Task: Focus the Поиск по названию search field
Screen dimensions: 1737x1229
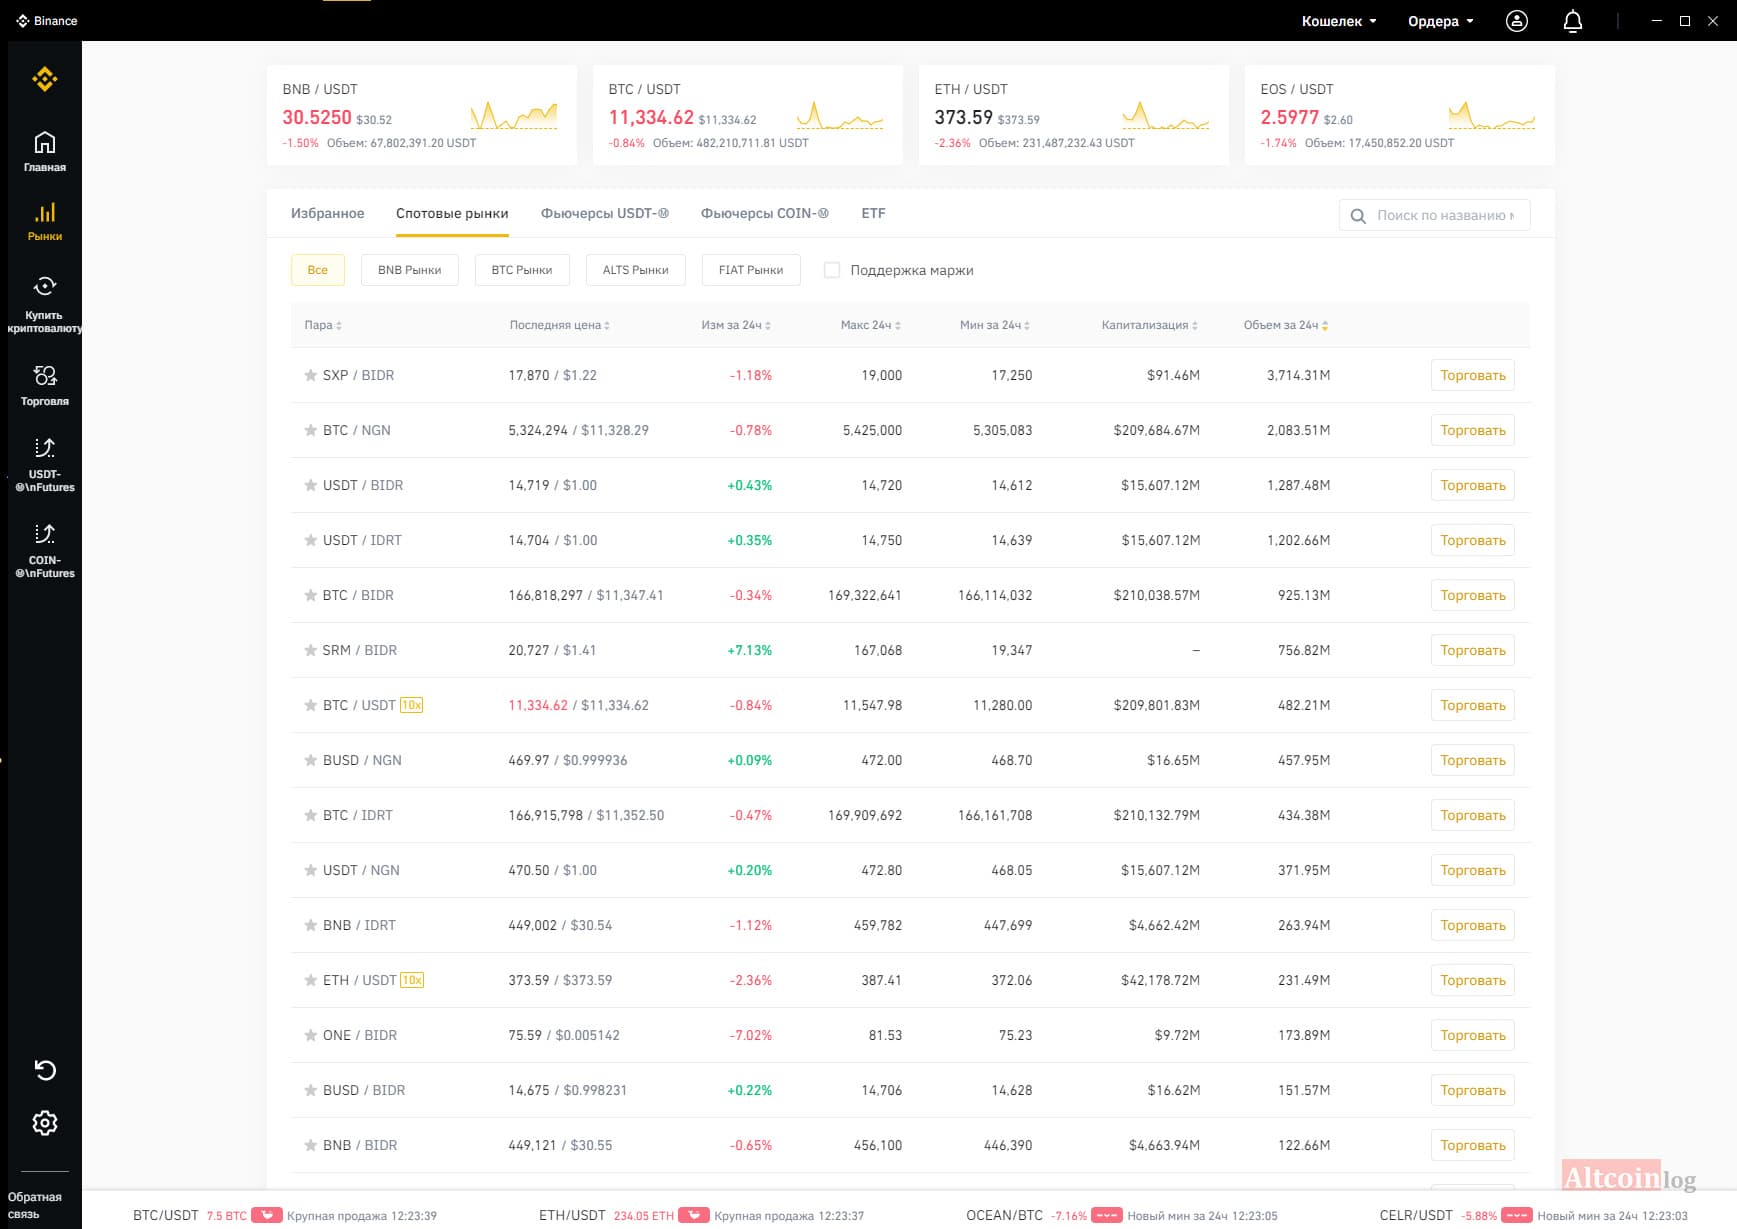Action: pyautogui.click(x=1434, y=215)
